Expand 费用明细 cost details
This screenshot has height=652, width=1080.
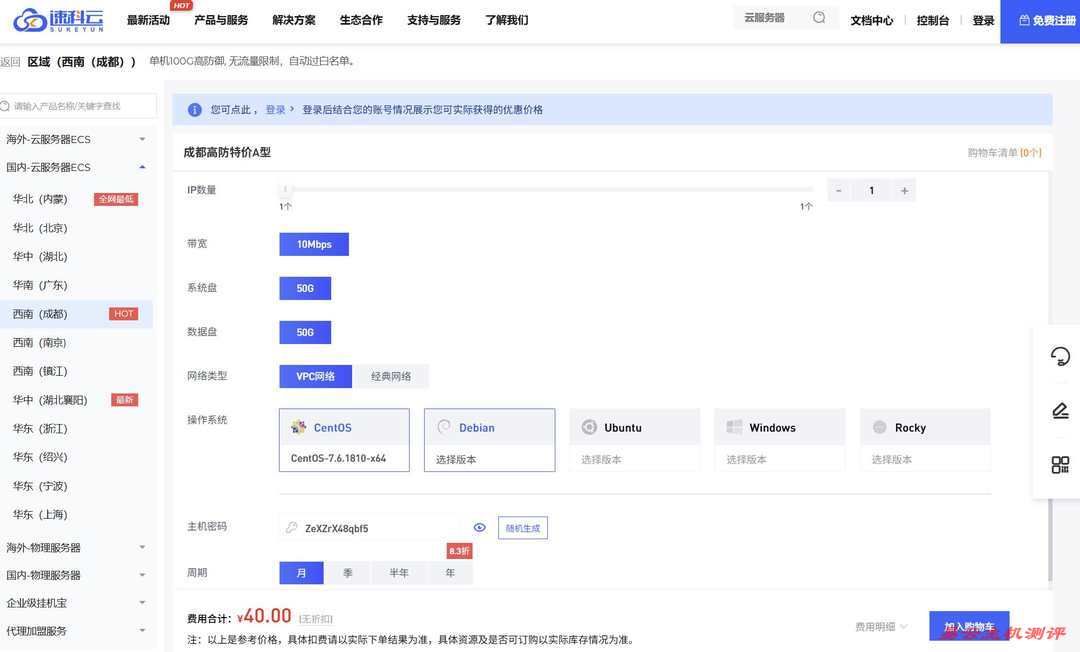click(881, 627)
